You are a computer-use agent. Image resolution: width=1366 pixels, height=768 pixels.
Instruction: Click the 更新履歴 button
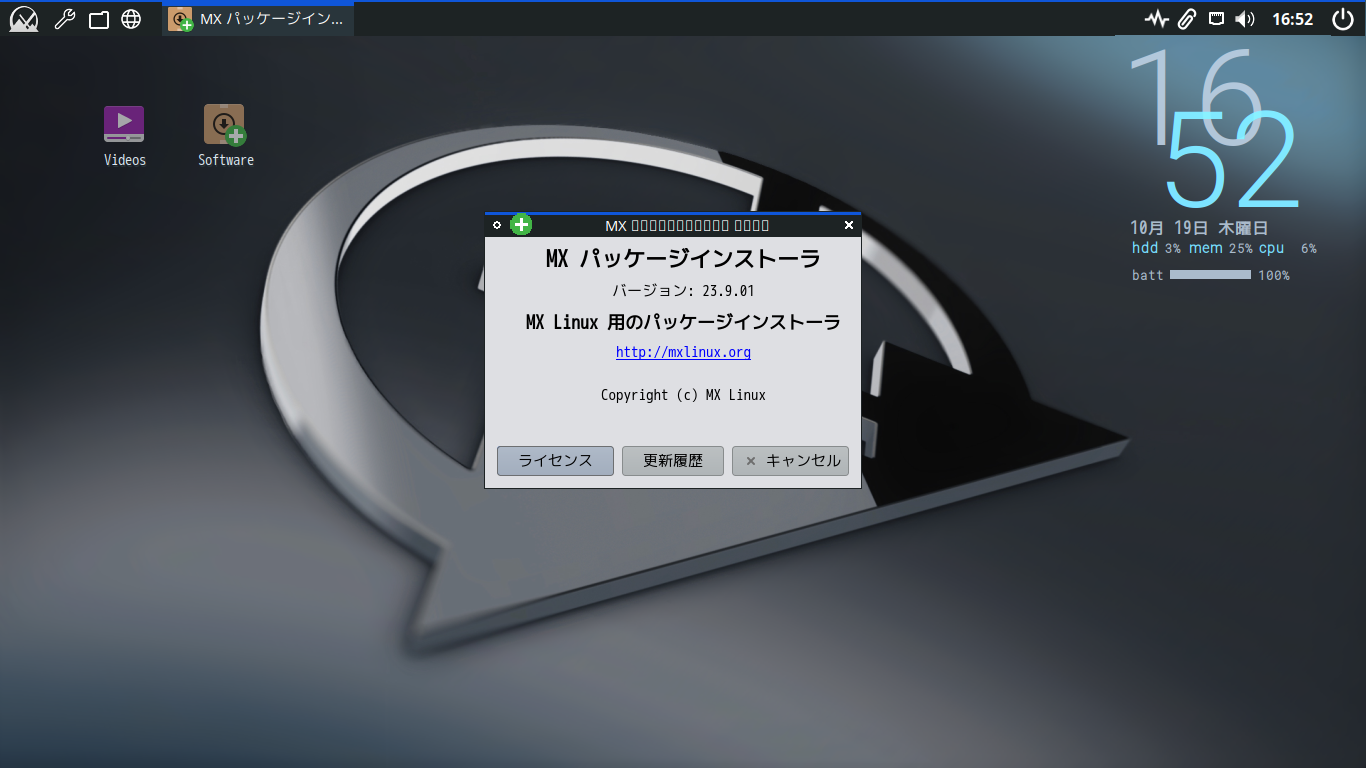673,461
